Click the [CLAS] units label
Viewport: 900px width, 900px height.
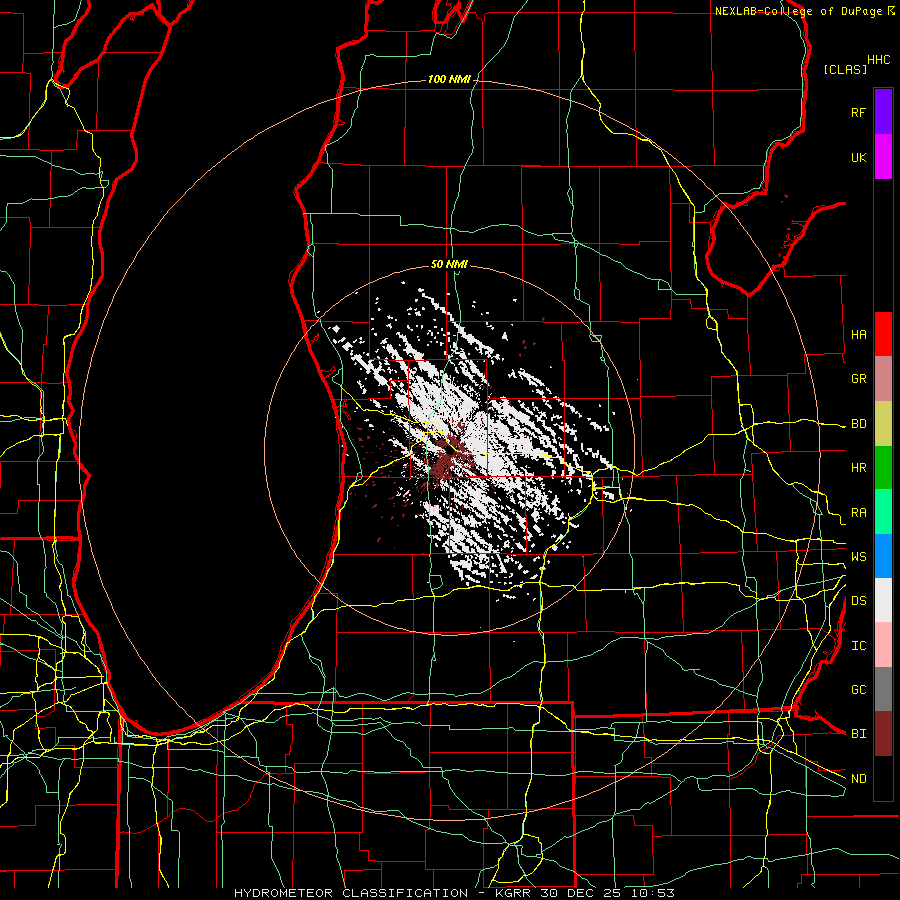pyautogui.click(x=845, y=69)
